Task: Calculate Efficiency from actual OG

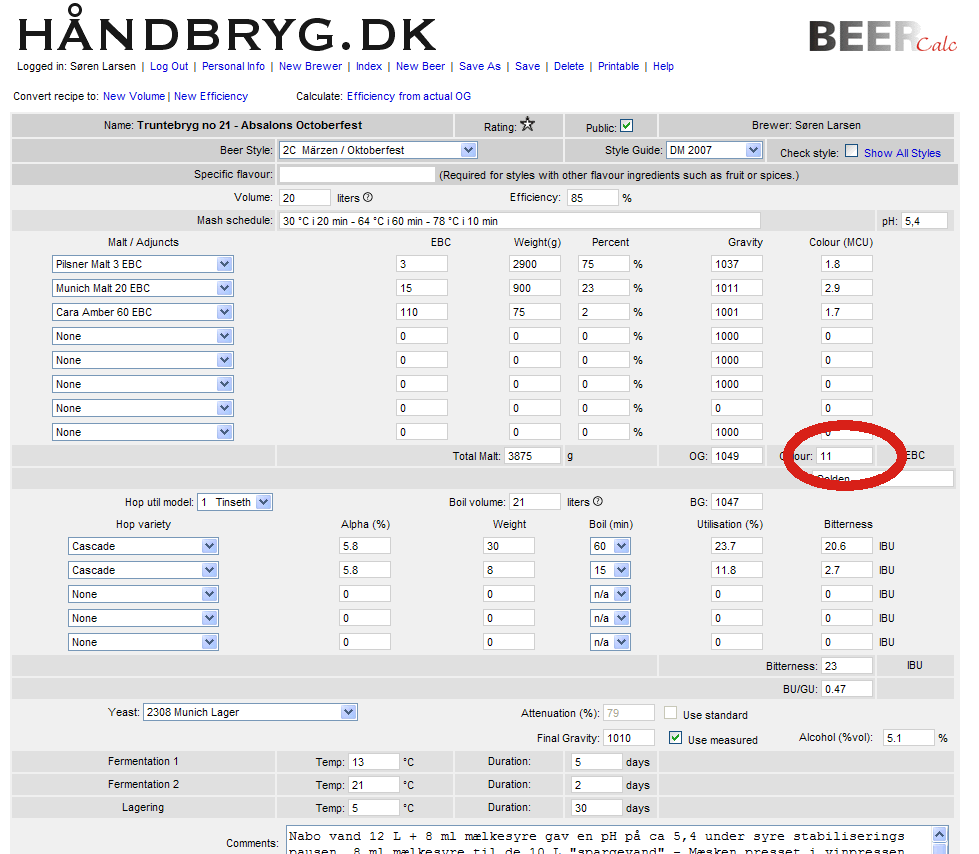Action: (409, 96)
